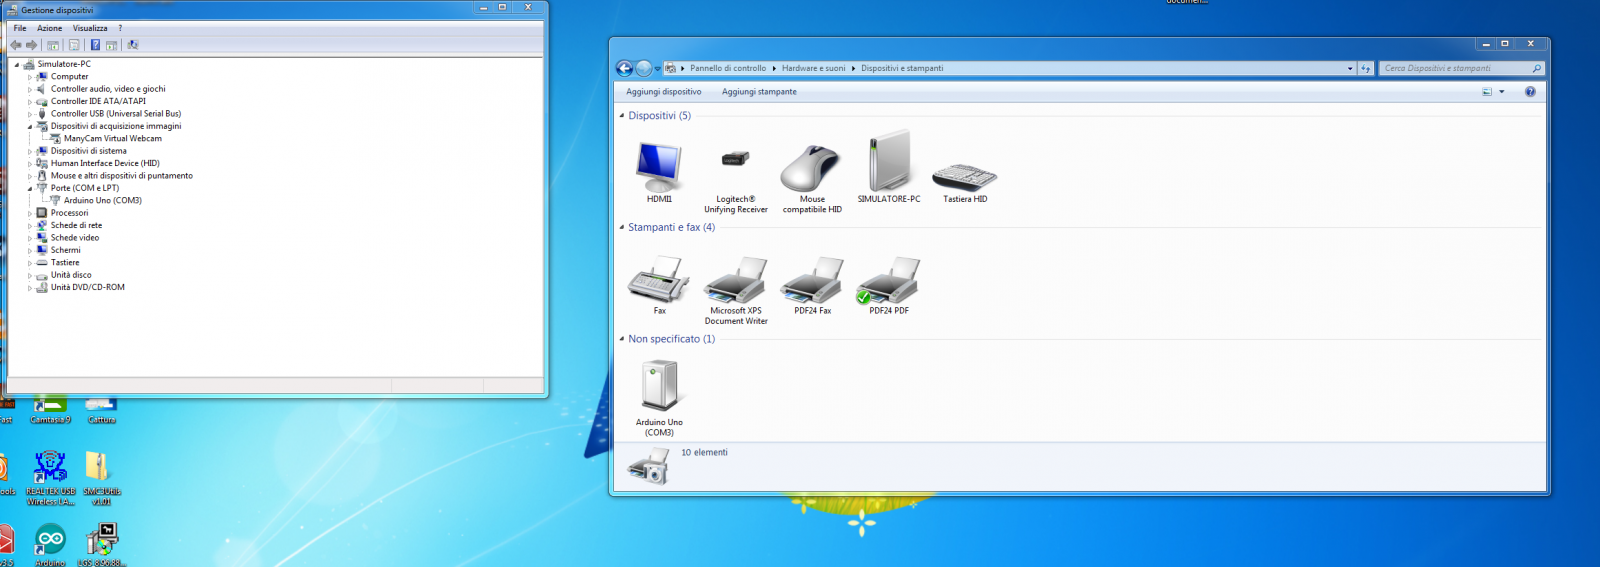Open the REALTEK USB Wireless LAN desktop shortcut
Viewport: 1600px width, 567px height.
click(50, 467)
